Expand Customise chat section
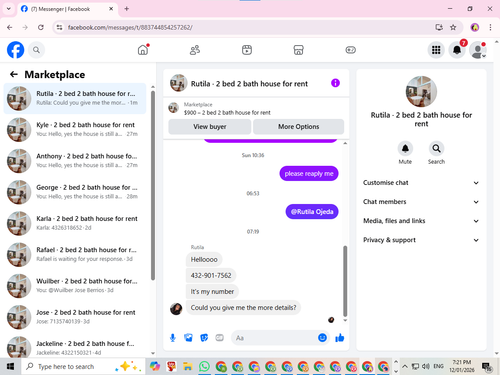Screen dimensions: 500x375 pyautogui.click(x=421, y=183)
